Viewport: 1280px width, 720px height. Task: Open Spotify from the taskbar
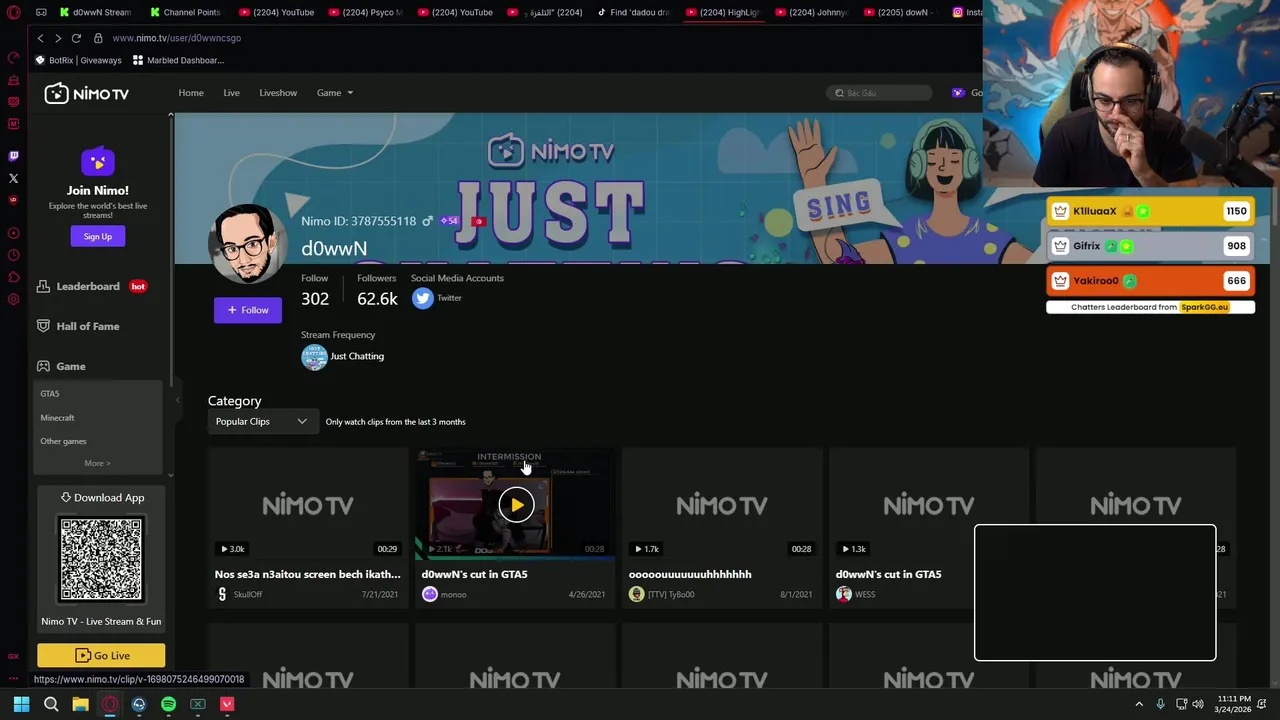click(168, 704)
